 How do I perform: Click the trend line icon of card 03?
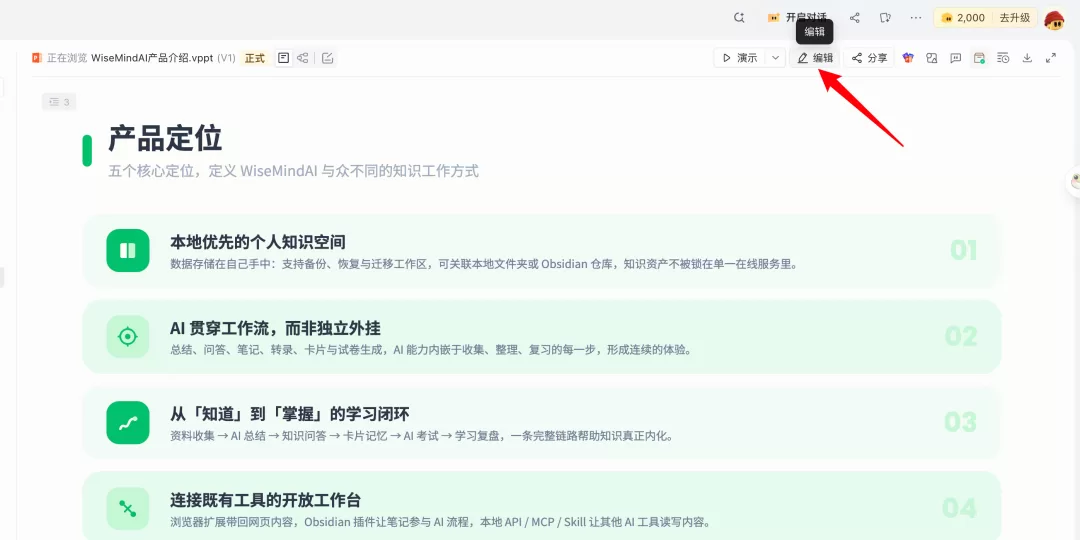point(127,422)
